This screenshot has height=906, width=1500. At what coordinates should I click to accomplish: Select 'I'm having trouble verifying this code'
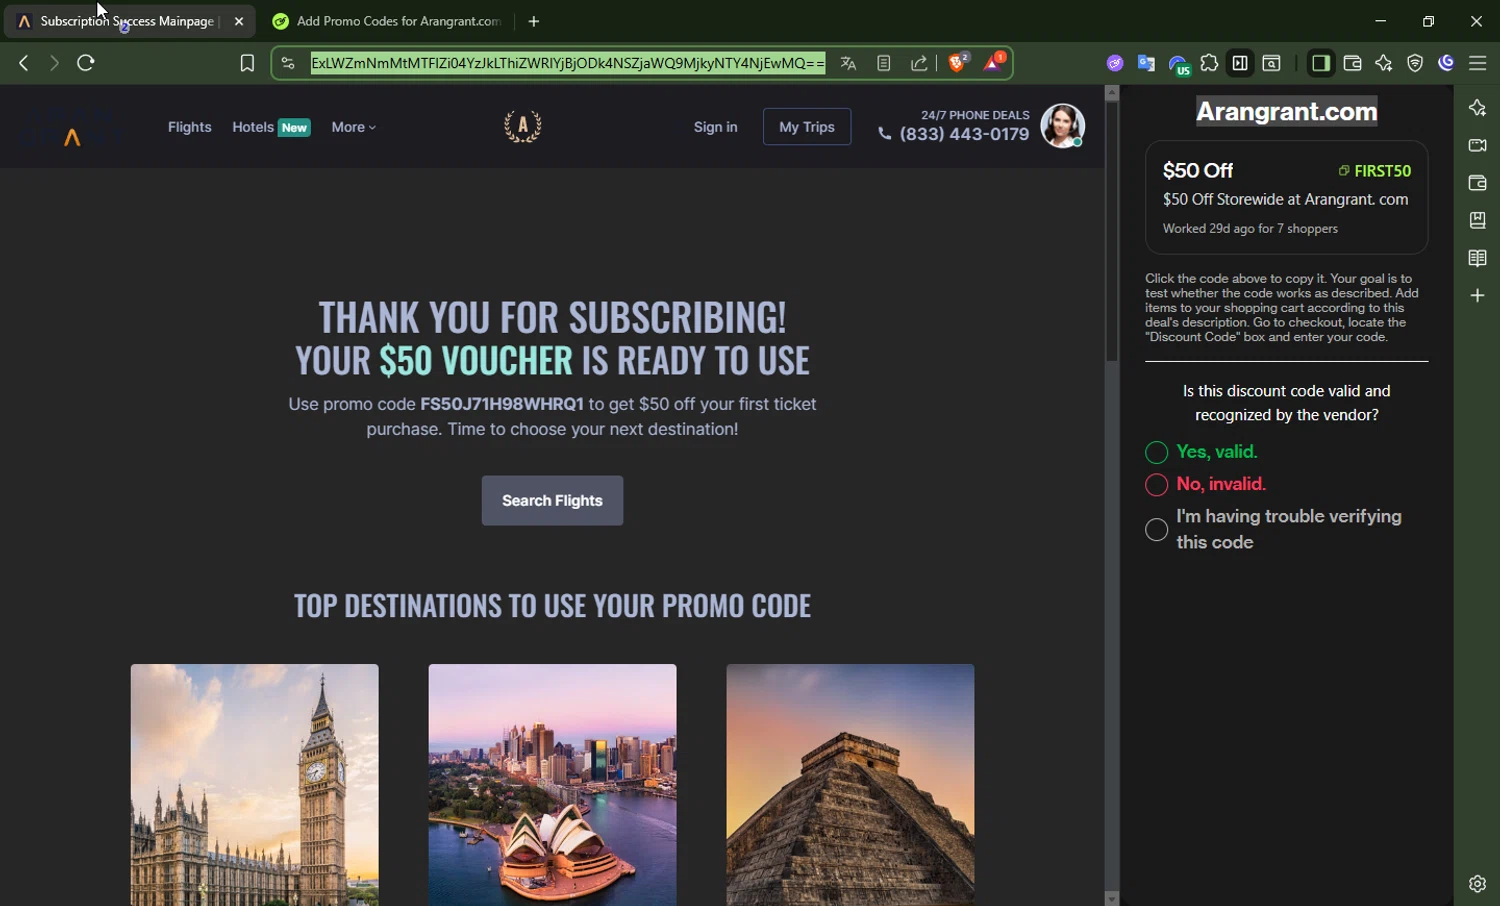coord(1156,530)
